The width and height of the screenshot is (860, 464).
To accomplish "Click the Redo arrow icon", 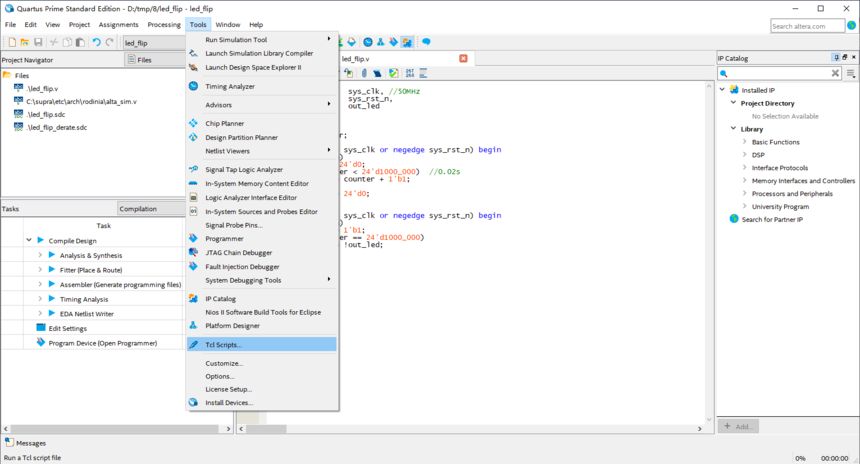I will click(110, 42).
